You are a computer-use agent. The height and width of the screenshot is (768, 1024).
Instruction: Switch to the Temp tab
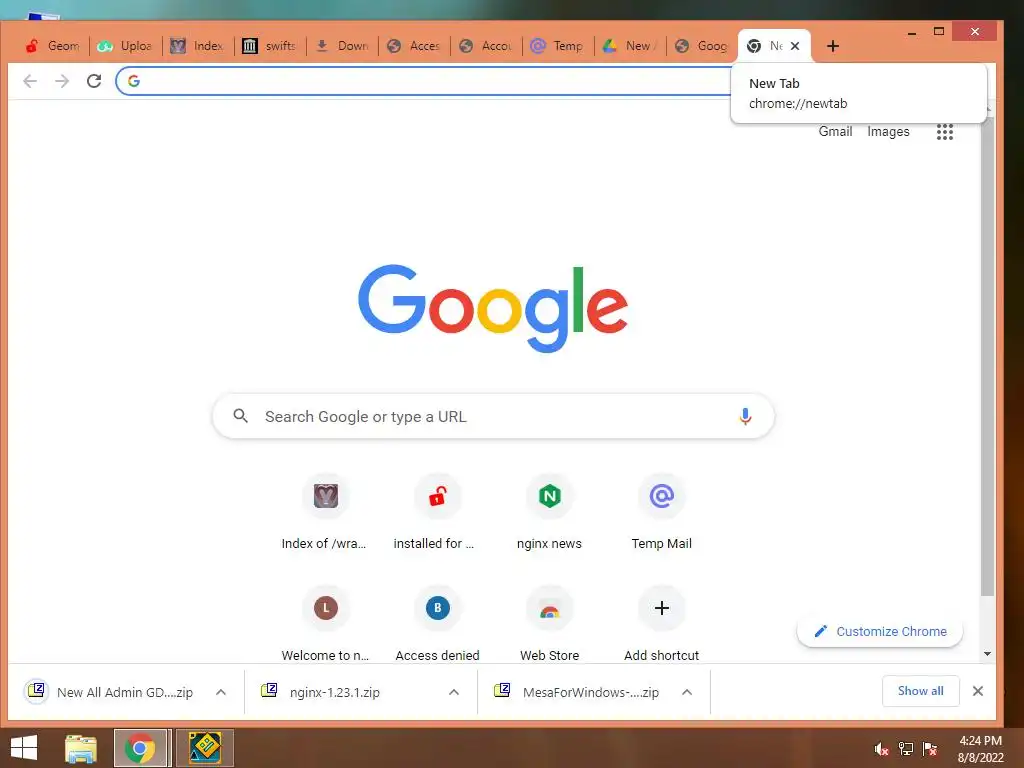coord(557,46)
